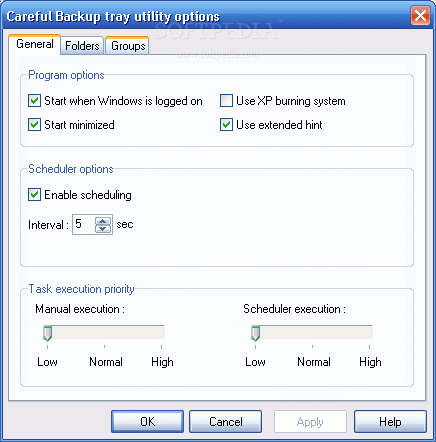The image size is (436, 442).
Task: Click the Program options group label
Action: click(x=66, y=75)
